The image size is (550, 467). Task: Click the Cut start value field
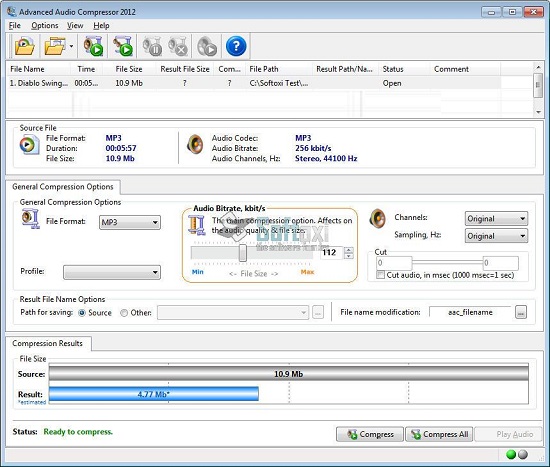(394, 262)
